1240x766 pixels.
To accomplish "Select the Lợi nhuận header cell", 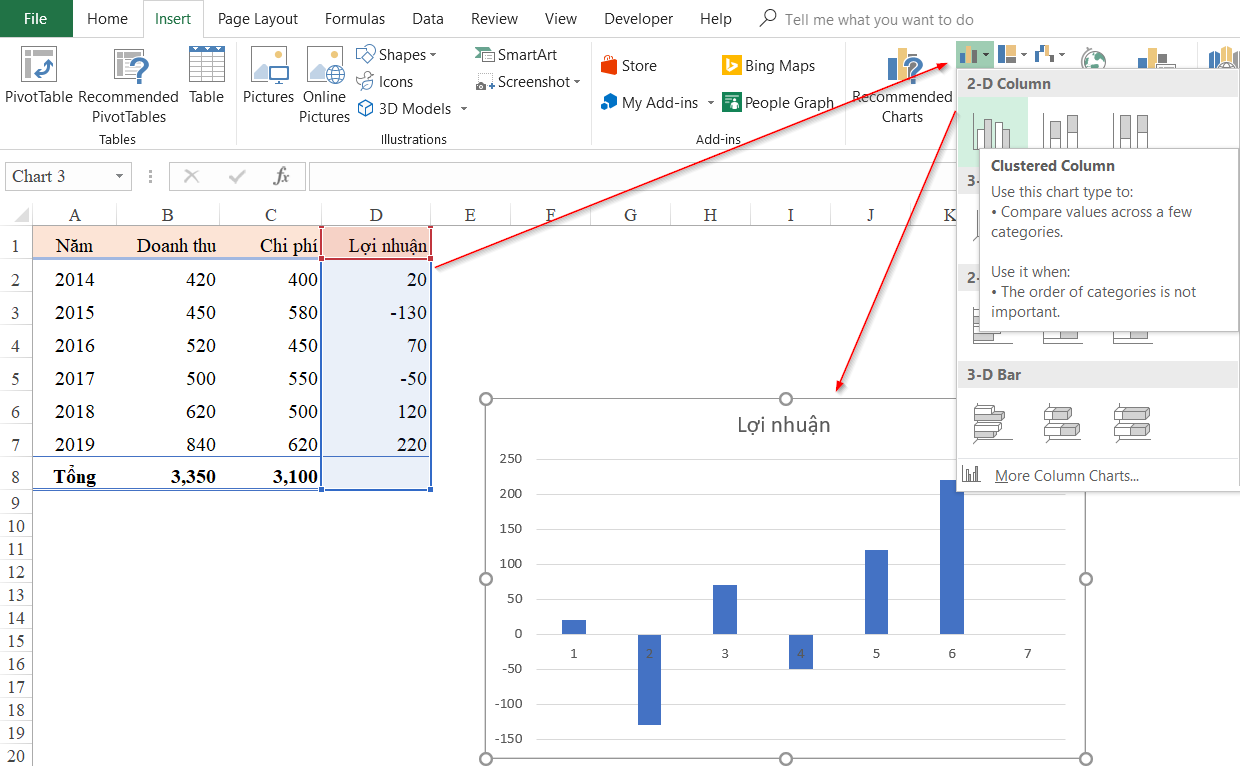I will (377, 245).
